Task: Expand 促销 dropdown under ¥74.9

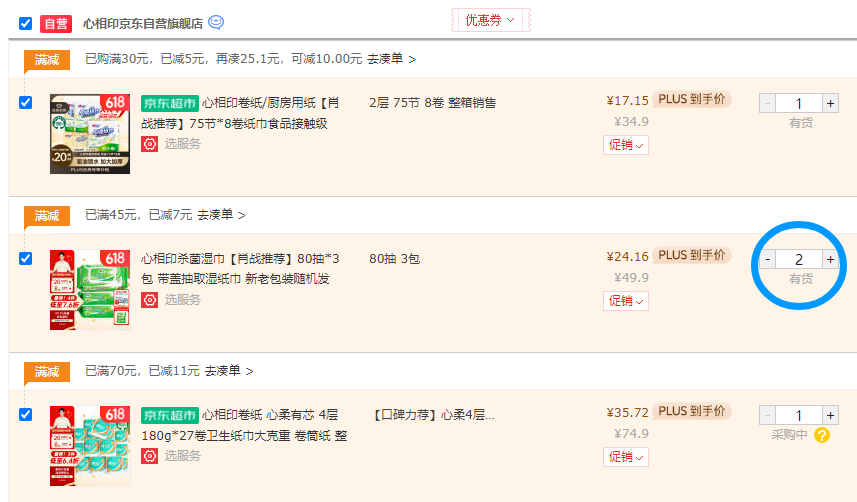Action: coord(626,457)
